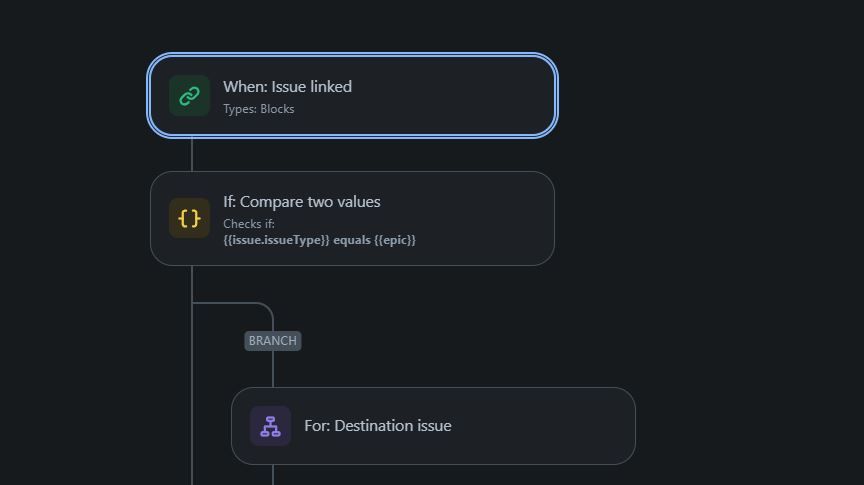Click the yellow curly braces condition icon
The image size is (864, 485).
189,218
